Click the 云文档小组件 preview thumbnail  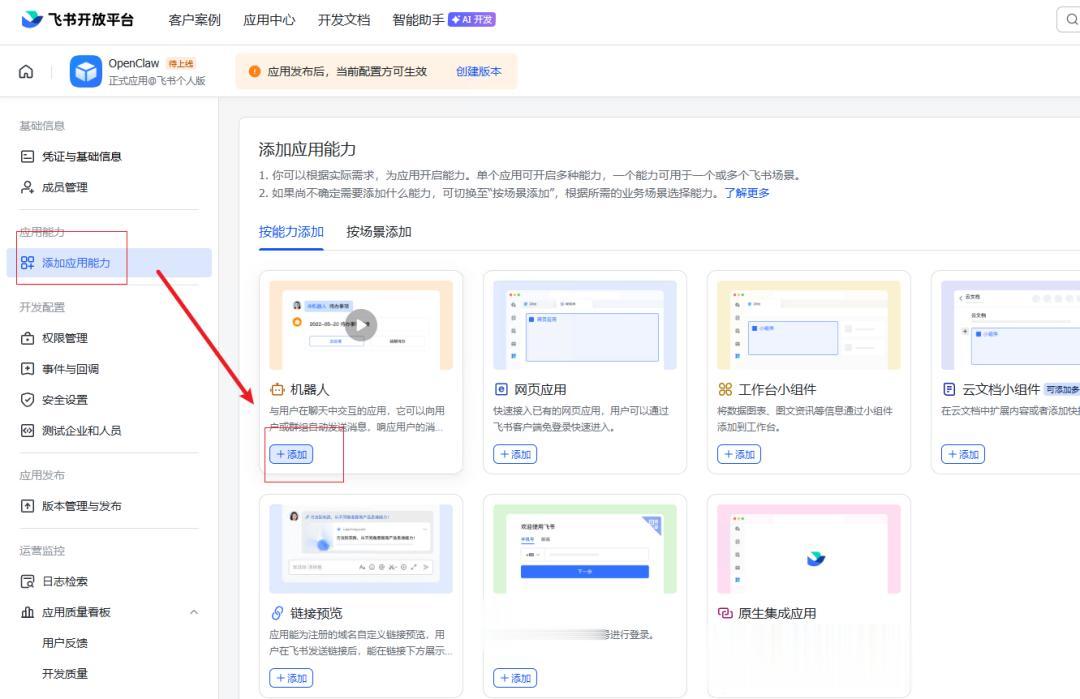click(x=1010, y=325)
